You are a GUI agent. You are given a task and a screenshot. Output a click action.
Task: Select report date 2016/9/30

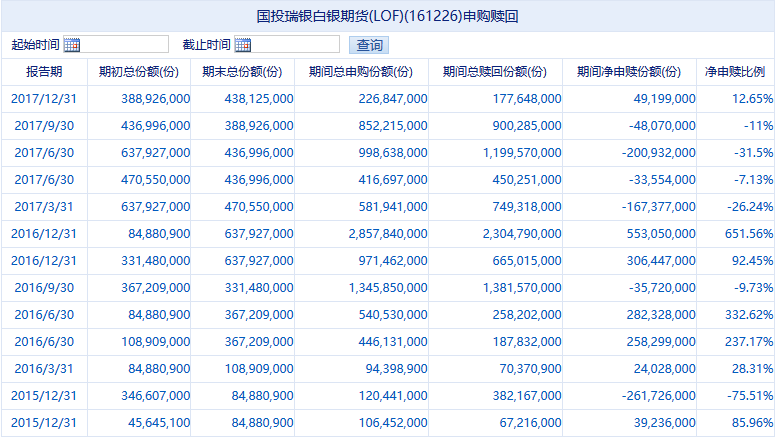[44, 288]
